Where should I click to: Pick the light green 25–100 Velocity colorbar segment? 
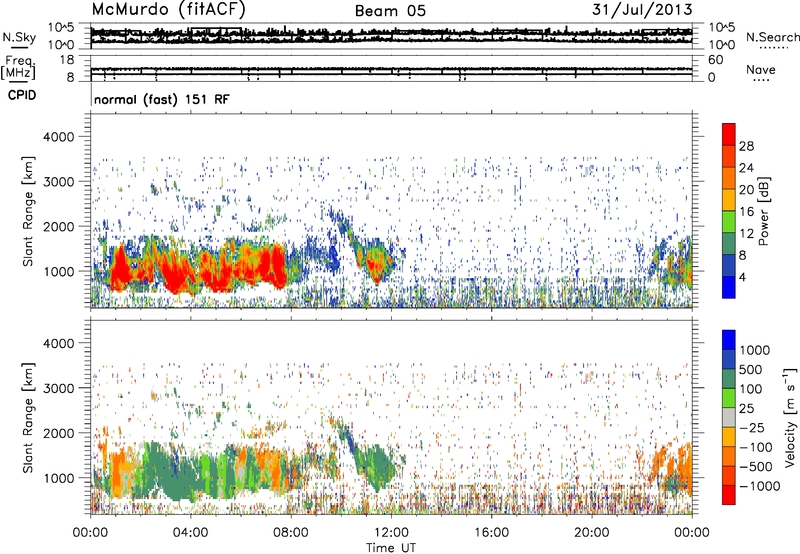729,398
